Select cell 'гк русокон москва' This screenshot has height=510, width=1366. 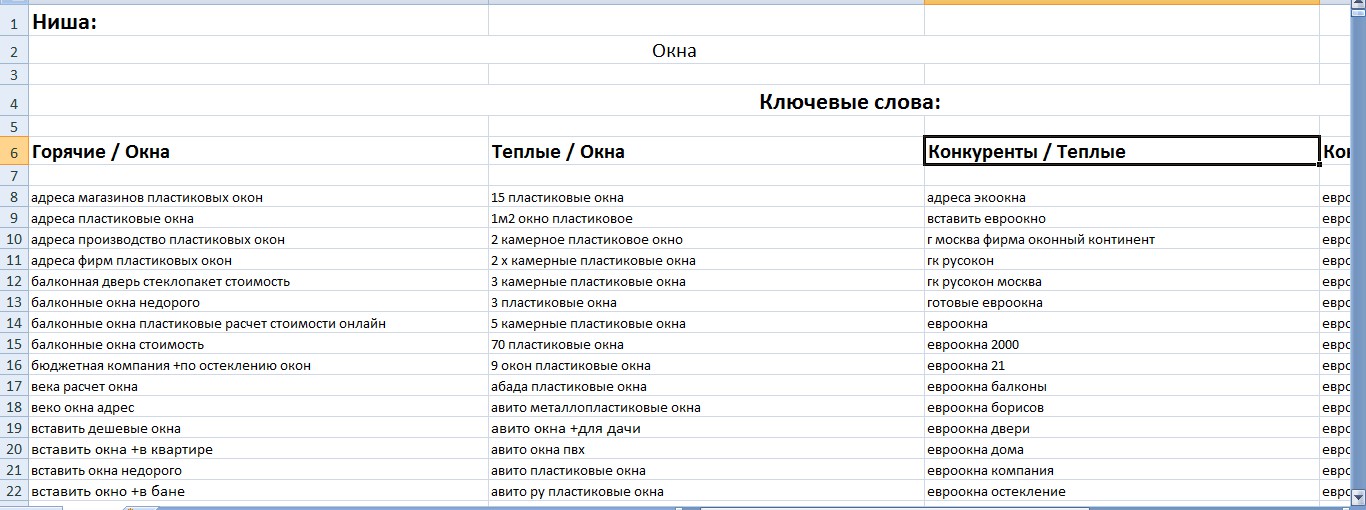[x=1122, y=281]
